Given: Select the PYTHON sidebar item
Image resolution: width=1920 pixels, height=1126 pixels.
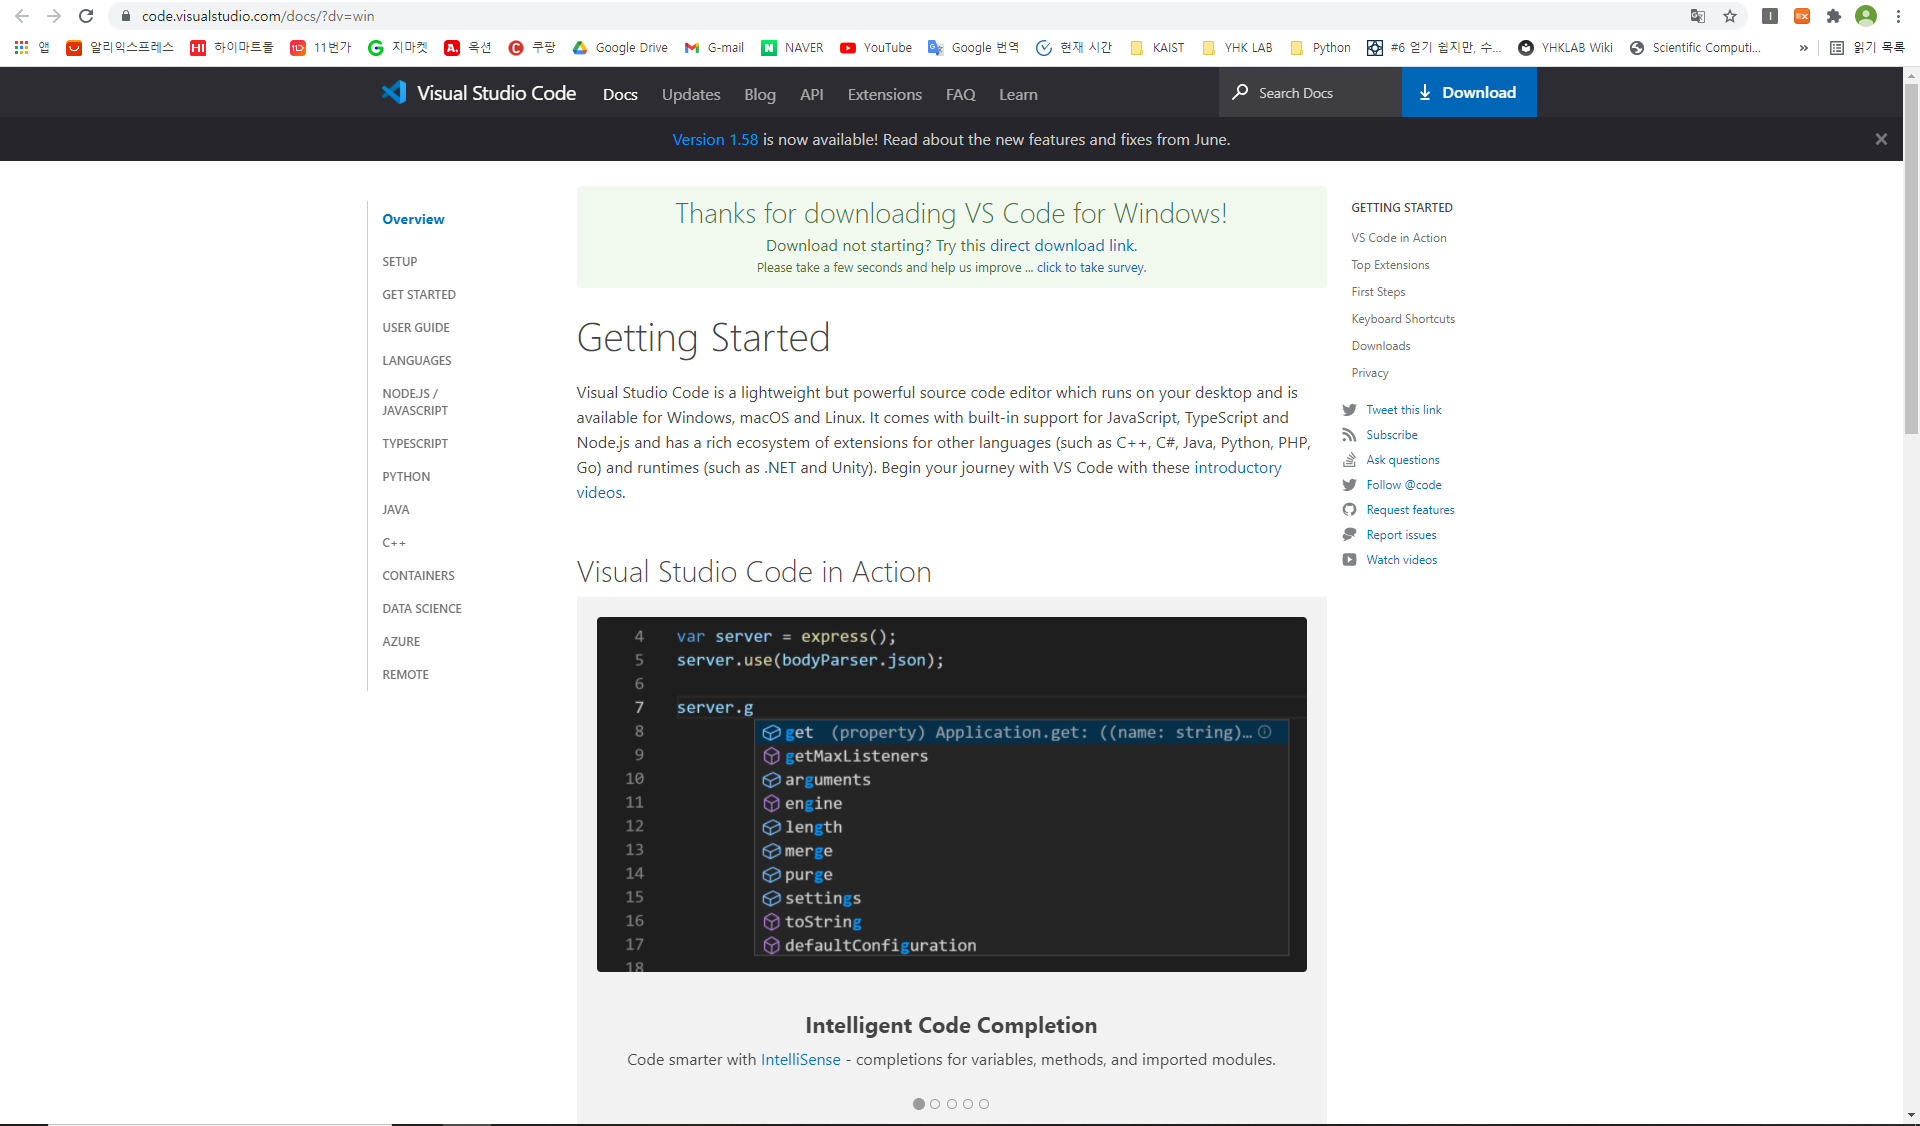Looking at the screenshot, I should click(x=406, y=476).
